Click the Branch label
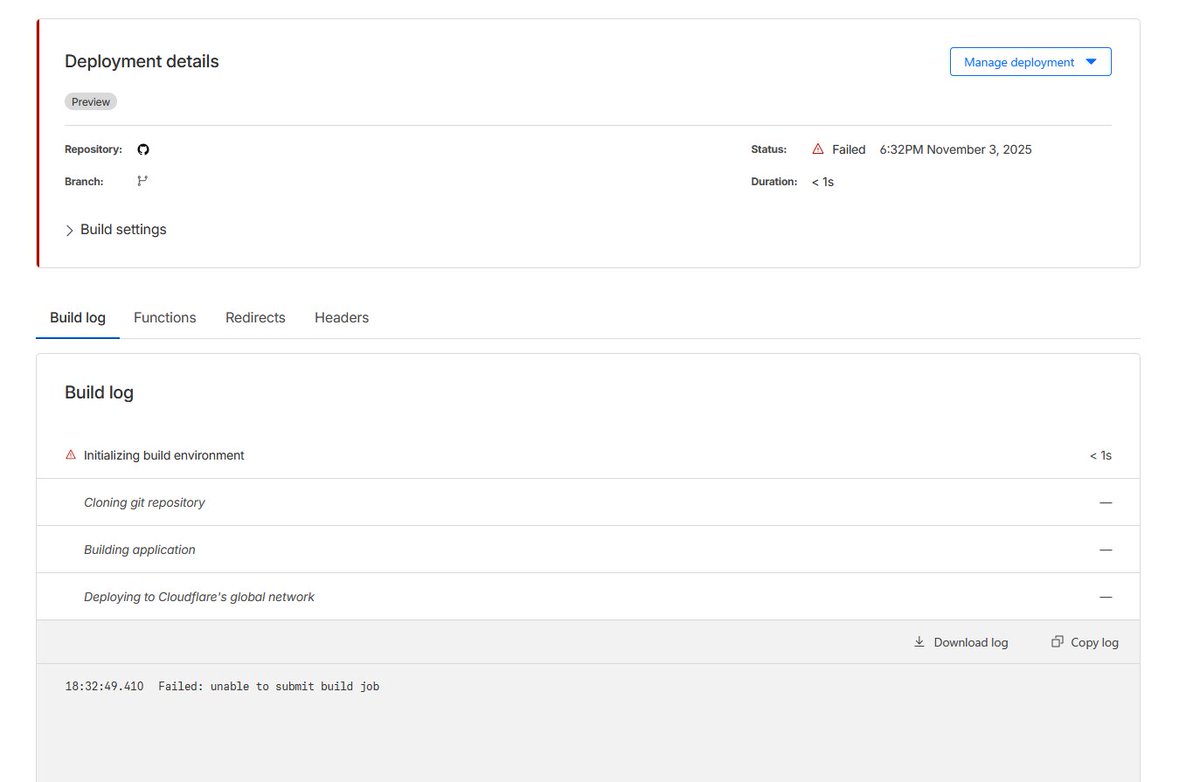This screenshot has width=1200, height=782. [x=84, y=182]
